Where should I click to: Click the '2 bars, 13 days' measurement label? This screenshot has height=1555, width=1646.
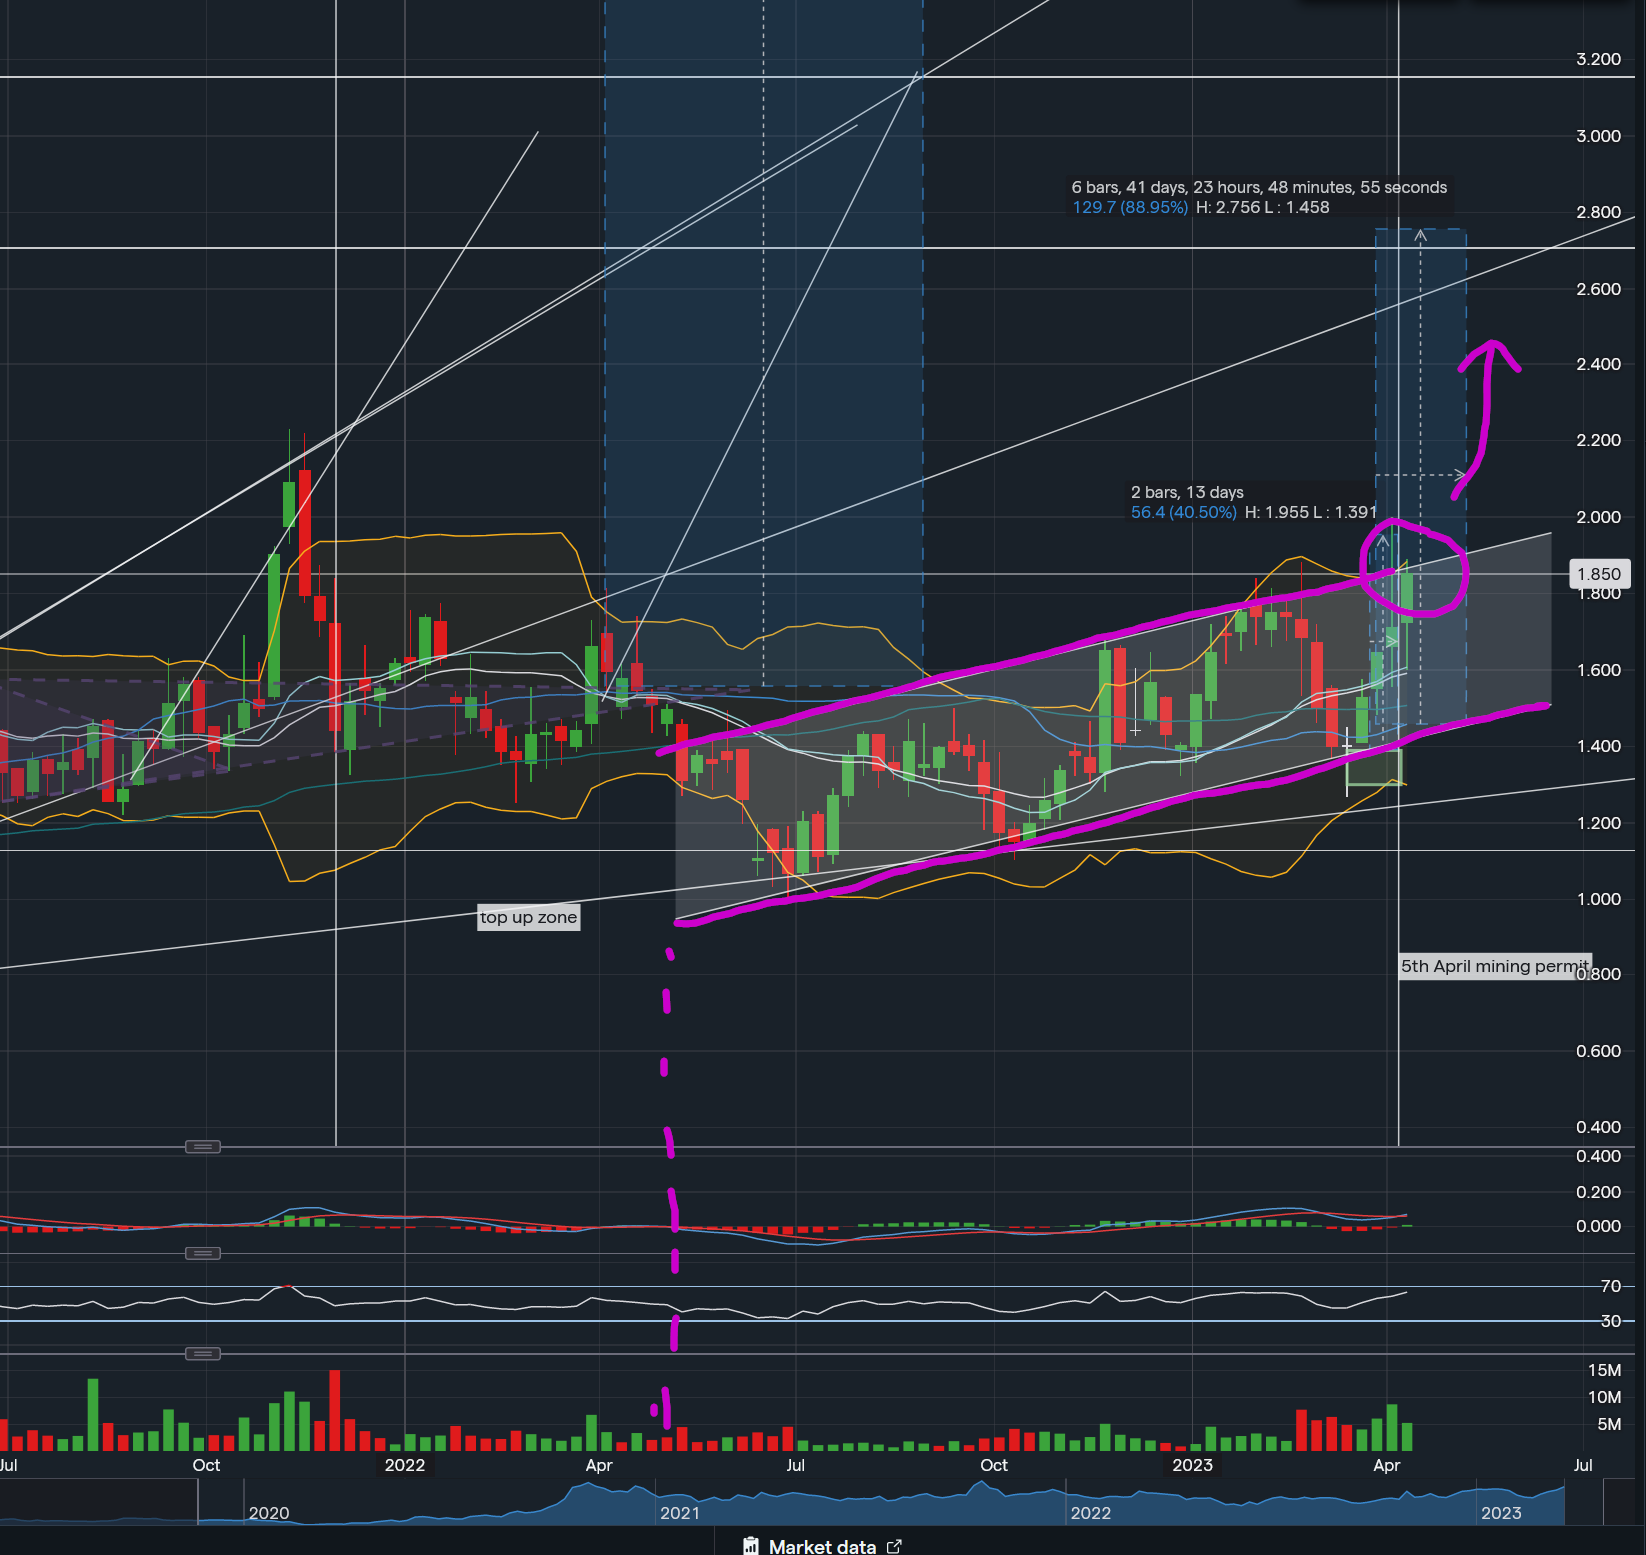(x=1187, y=492)
